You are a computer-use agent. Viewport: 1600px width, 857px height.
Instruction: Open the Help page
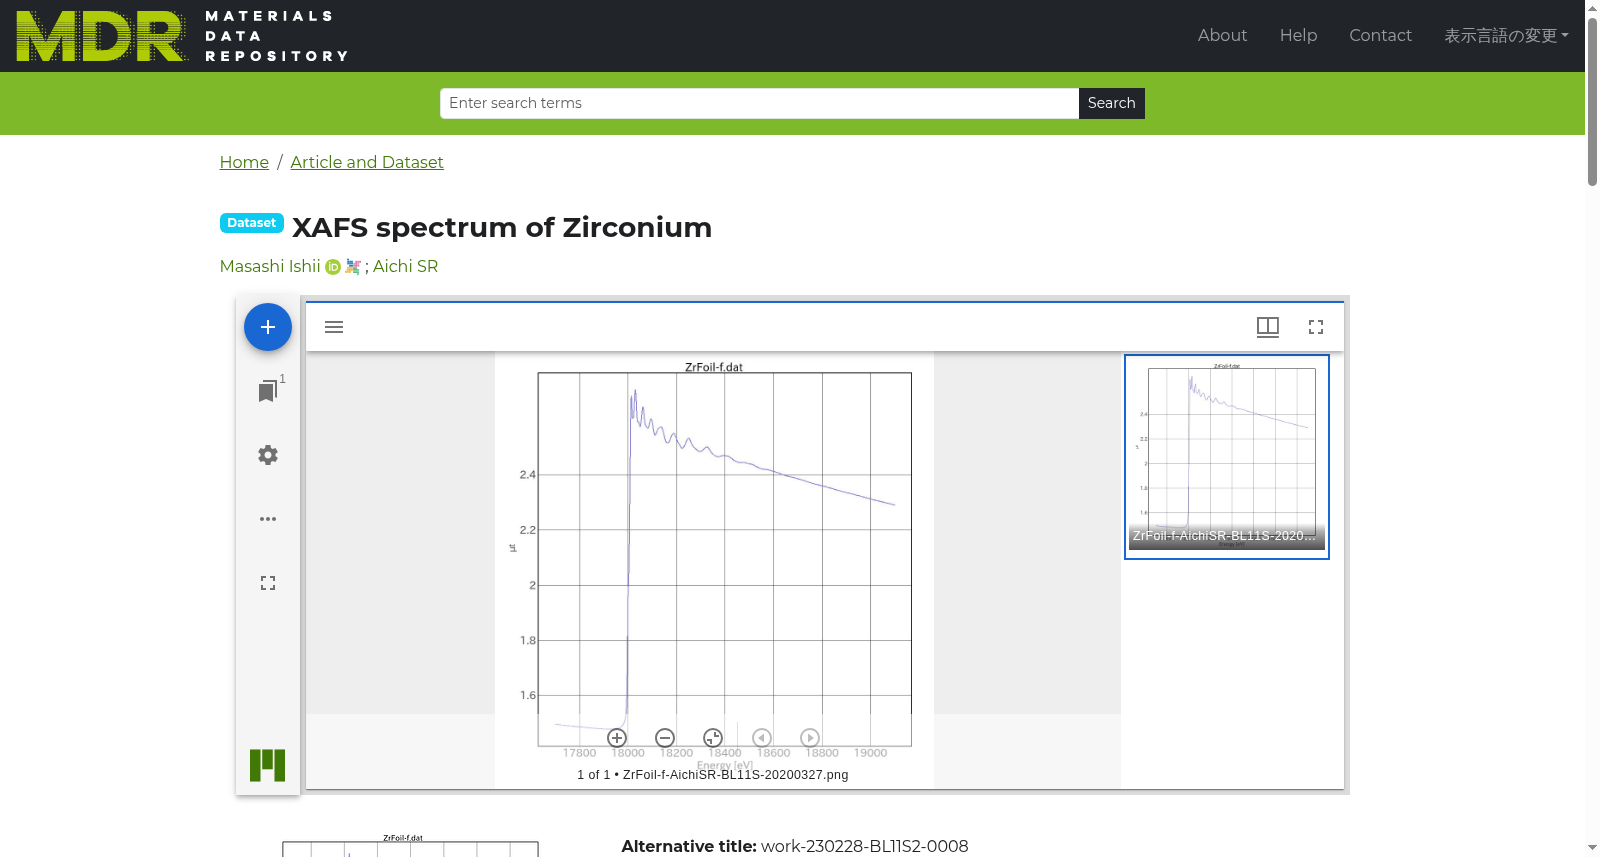pos(1298,36)
